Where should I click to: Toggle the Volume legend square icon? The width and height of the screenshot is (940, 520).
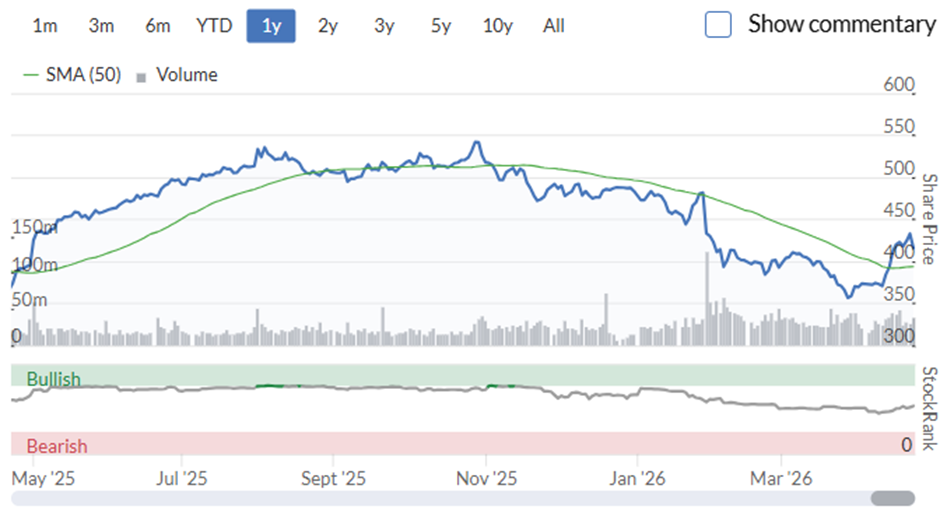141,77
